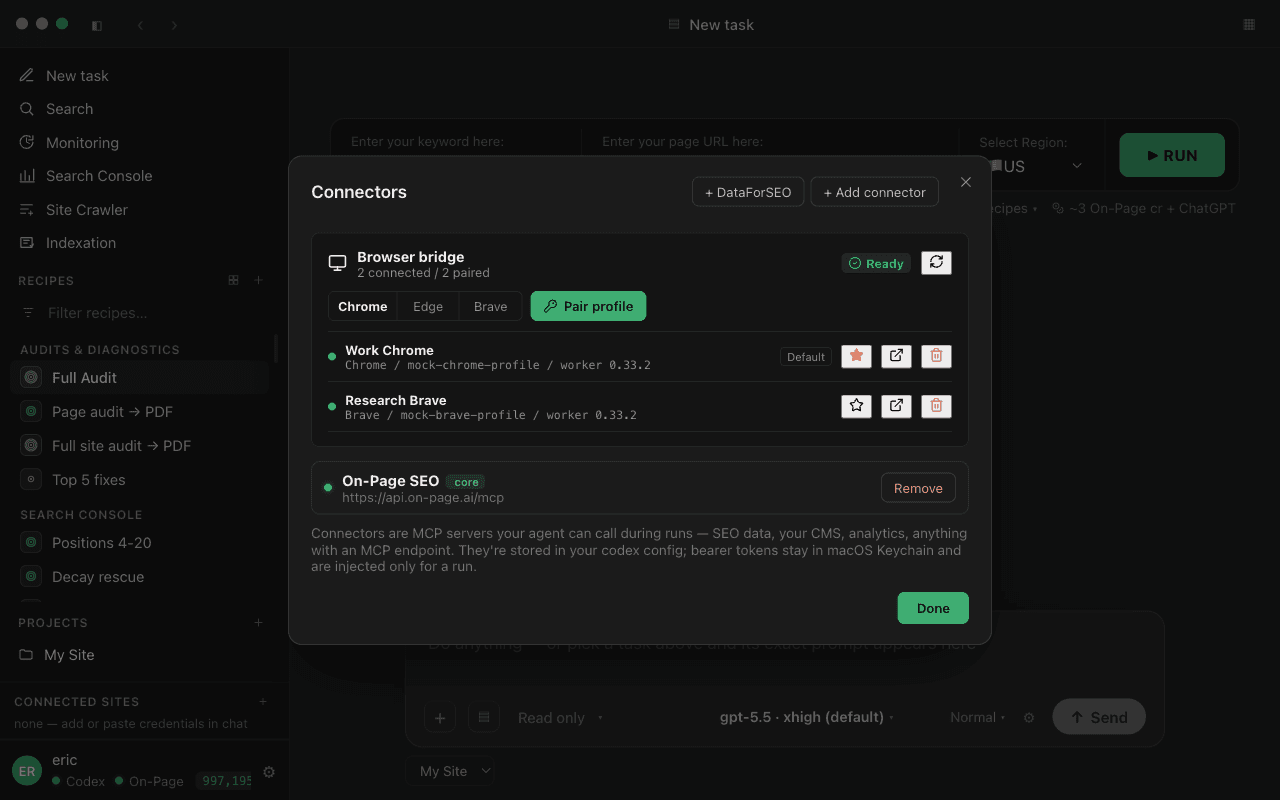Viewport: 1280px width, 800px height.
Task: Select the Positions 4-20 recipe
Action: tap(140, 543)
